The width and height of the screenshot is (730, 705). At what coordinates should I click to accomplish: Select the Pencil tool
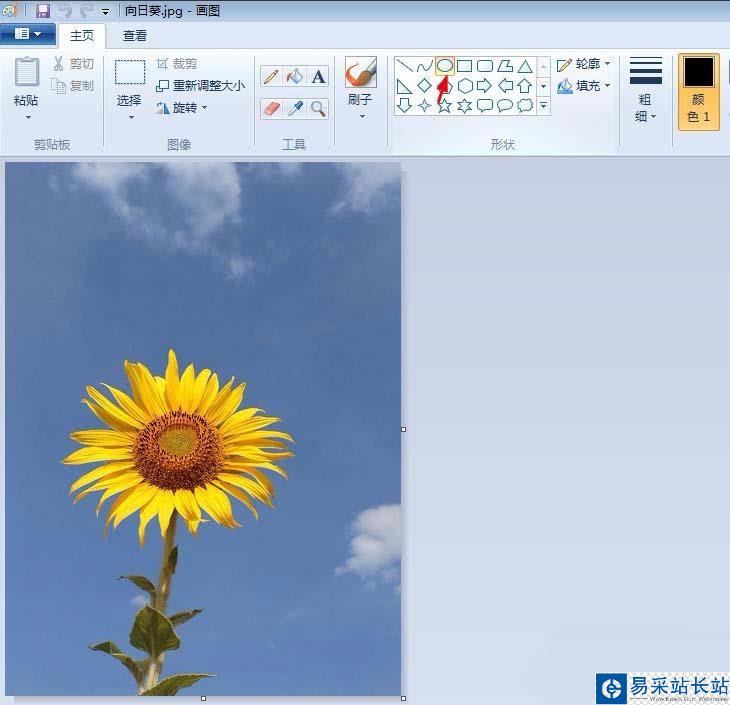[271, 76]
